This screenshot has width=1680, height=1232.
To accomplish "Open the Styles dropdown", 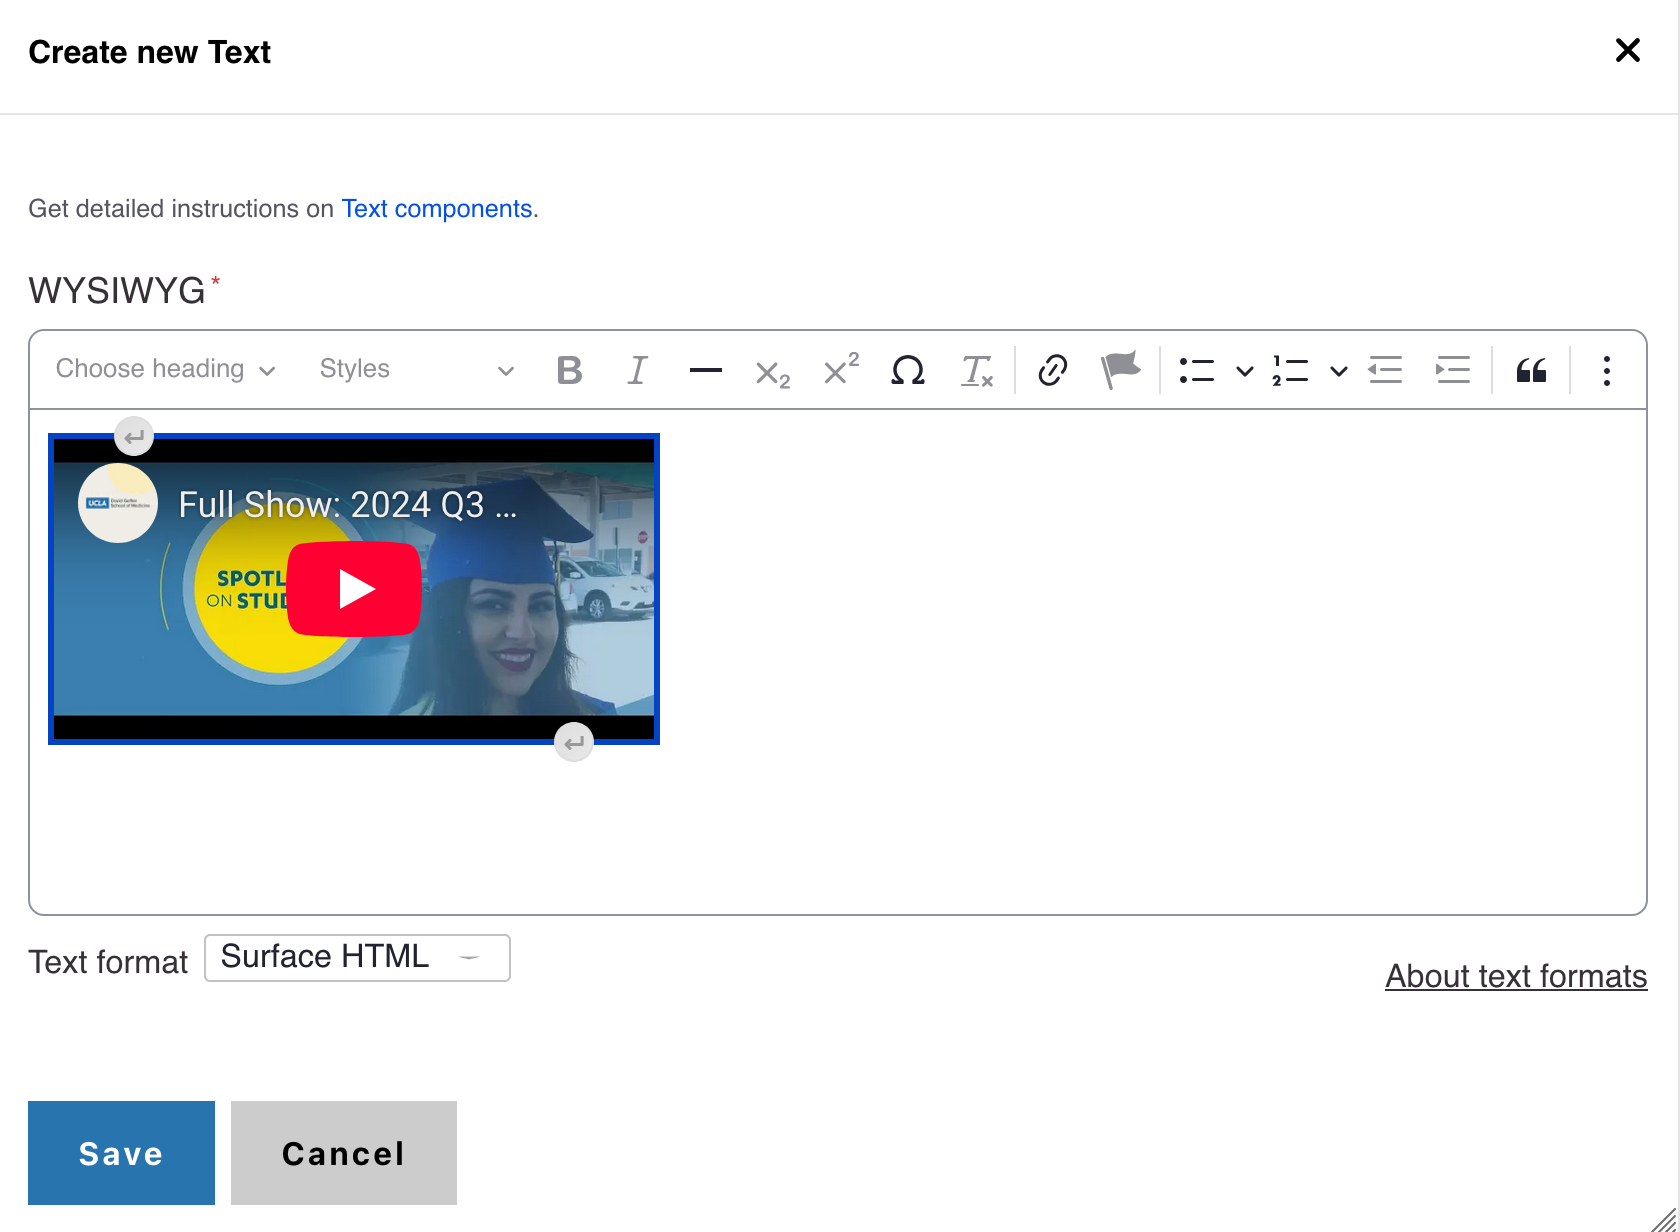I will 416,369.
